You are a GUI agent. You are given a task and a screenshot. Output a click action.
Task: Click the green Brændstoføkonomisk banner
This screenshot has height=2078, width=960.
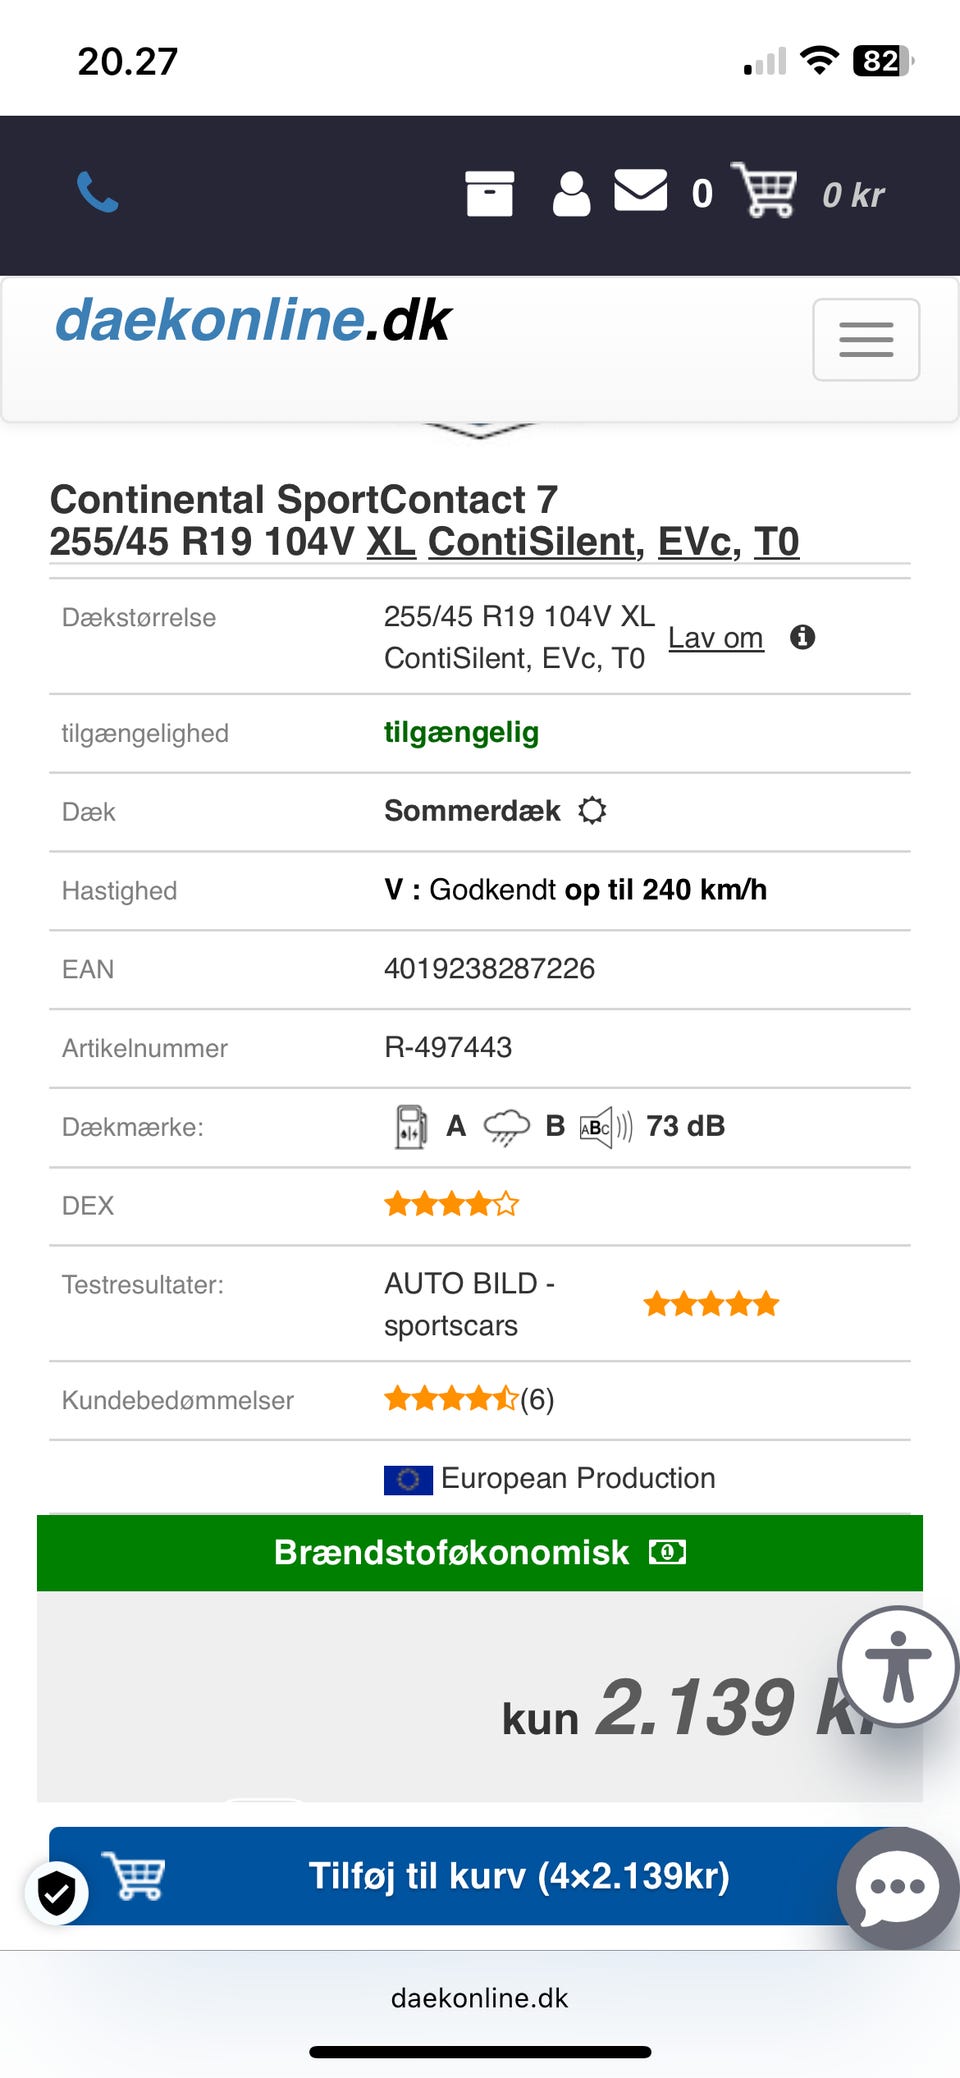tap(480, 1553)
